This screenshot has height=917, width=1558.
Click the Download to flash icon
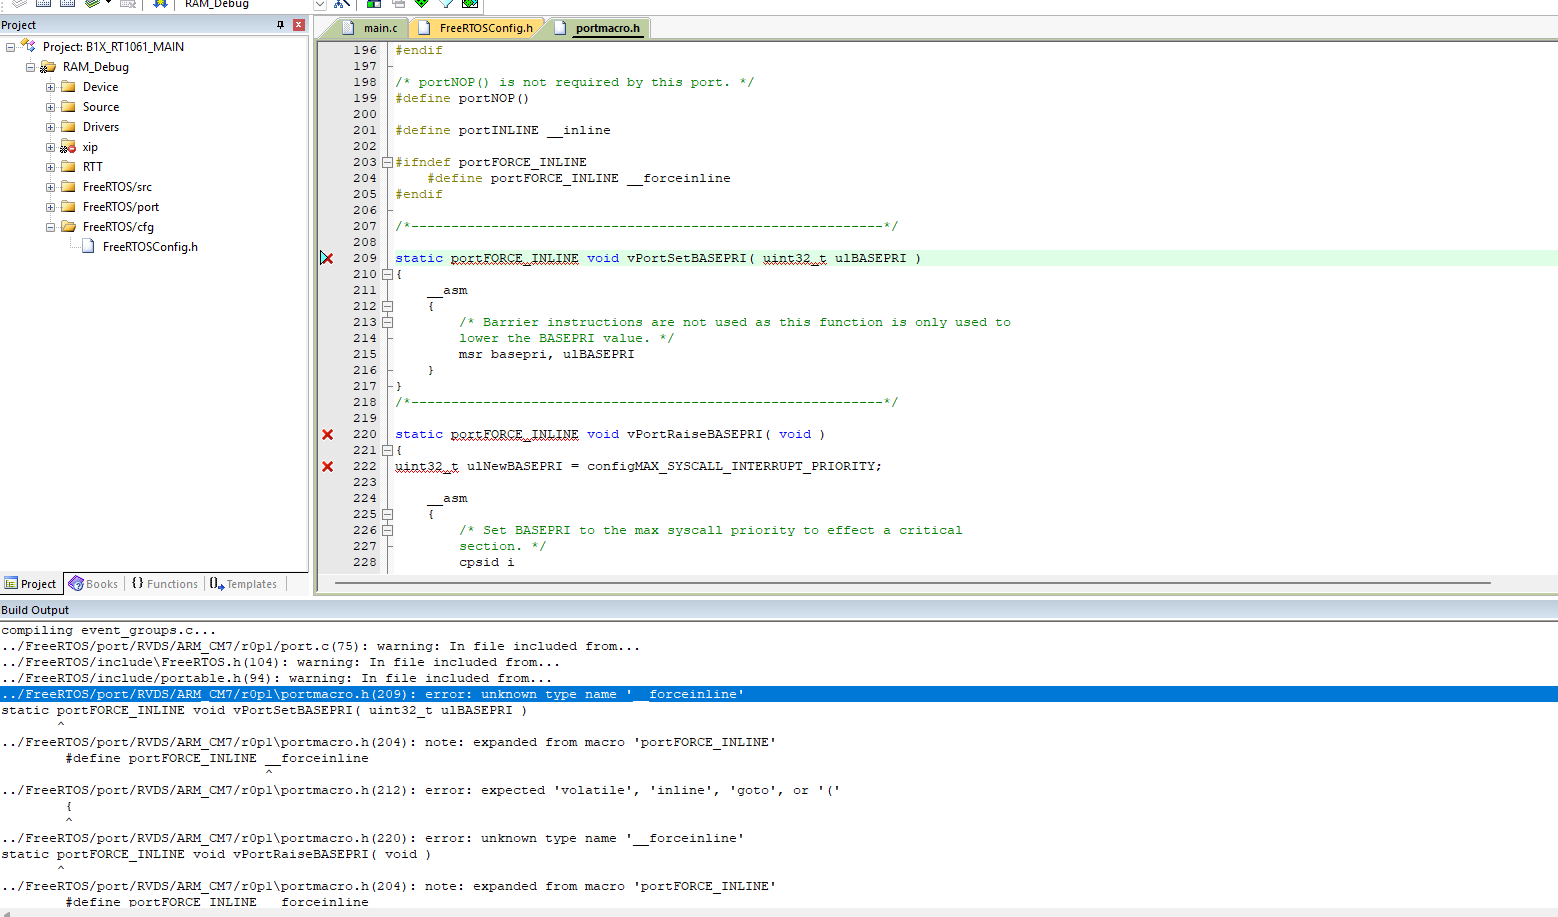160,5
